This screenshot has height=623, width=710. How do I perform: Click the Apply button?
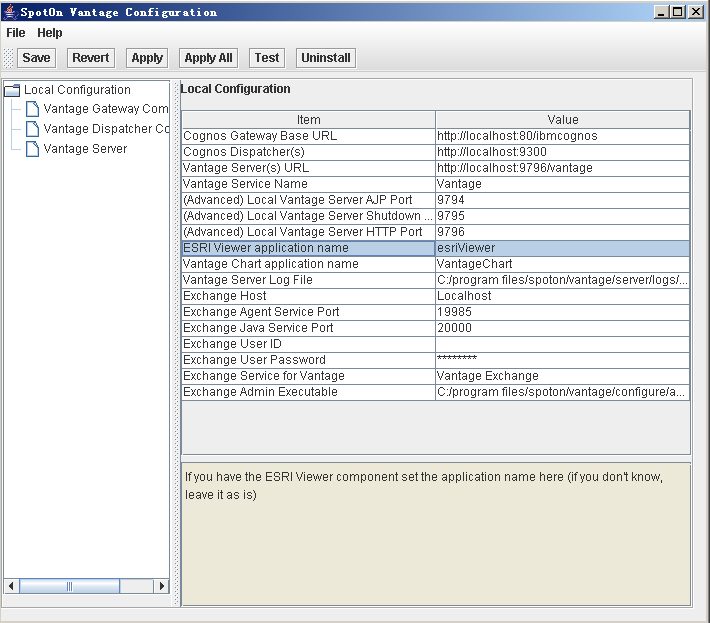tap(147, 58)
